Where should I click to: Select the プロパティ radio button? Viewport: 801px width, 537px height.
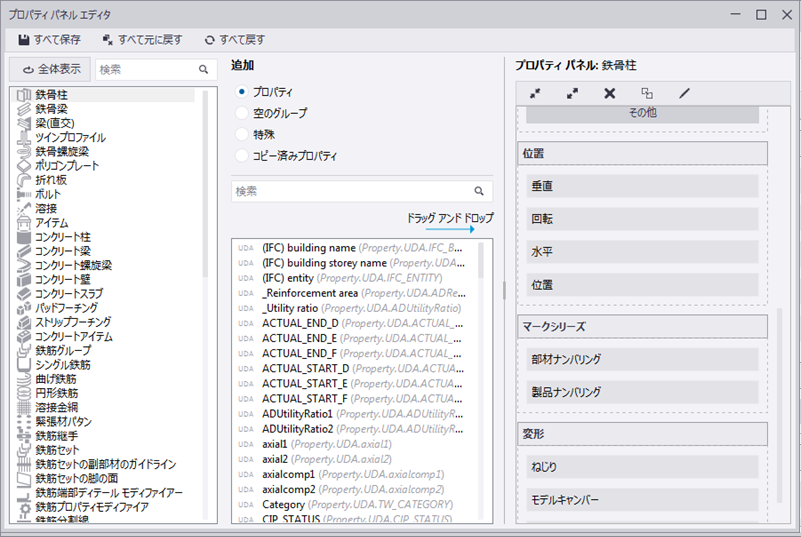point(241,91)
